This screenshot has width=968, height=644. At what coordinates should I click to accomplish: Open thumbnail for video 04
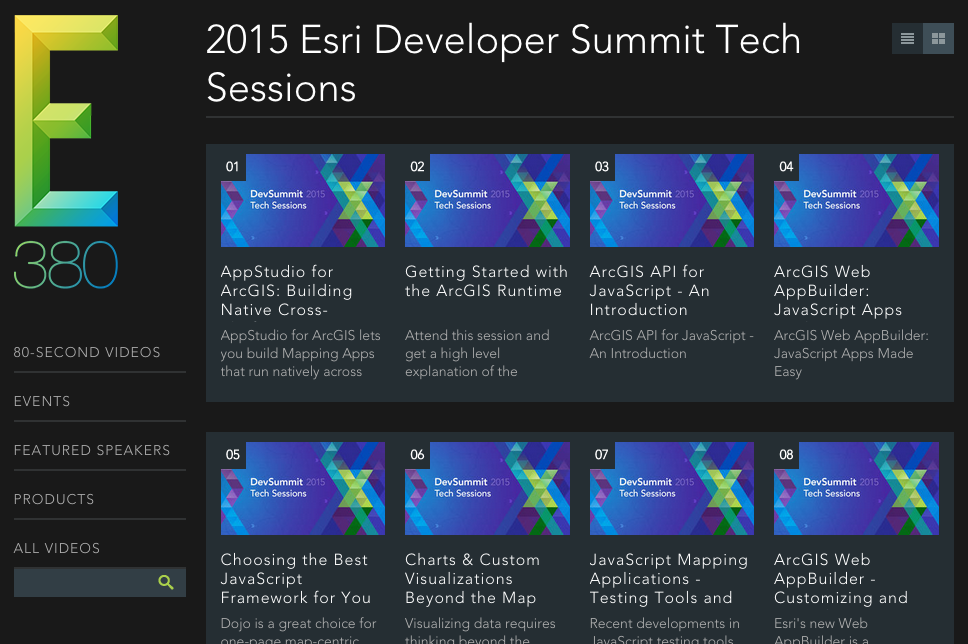[856, 201]
